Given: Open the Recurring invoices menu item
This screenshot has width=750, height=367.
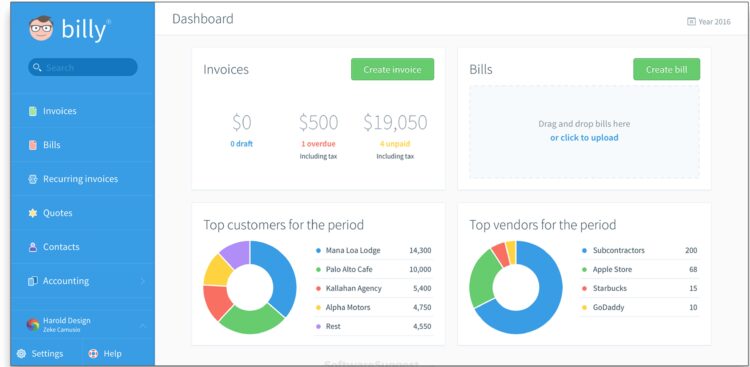Looking at the screenshot, I should point(82,179).
